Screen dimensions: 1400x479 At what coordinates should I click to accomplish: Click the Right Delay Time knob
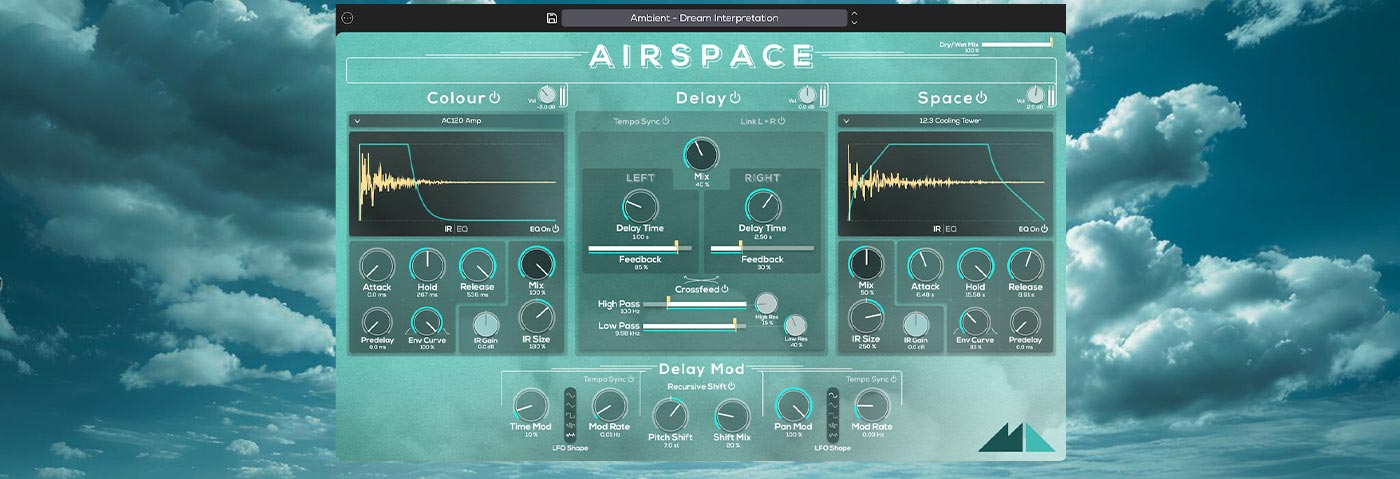[x=762, y=206]
